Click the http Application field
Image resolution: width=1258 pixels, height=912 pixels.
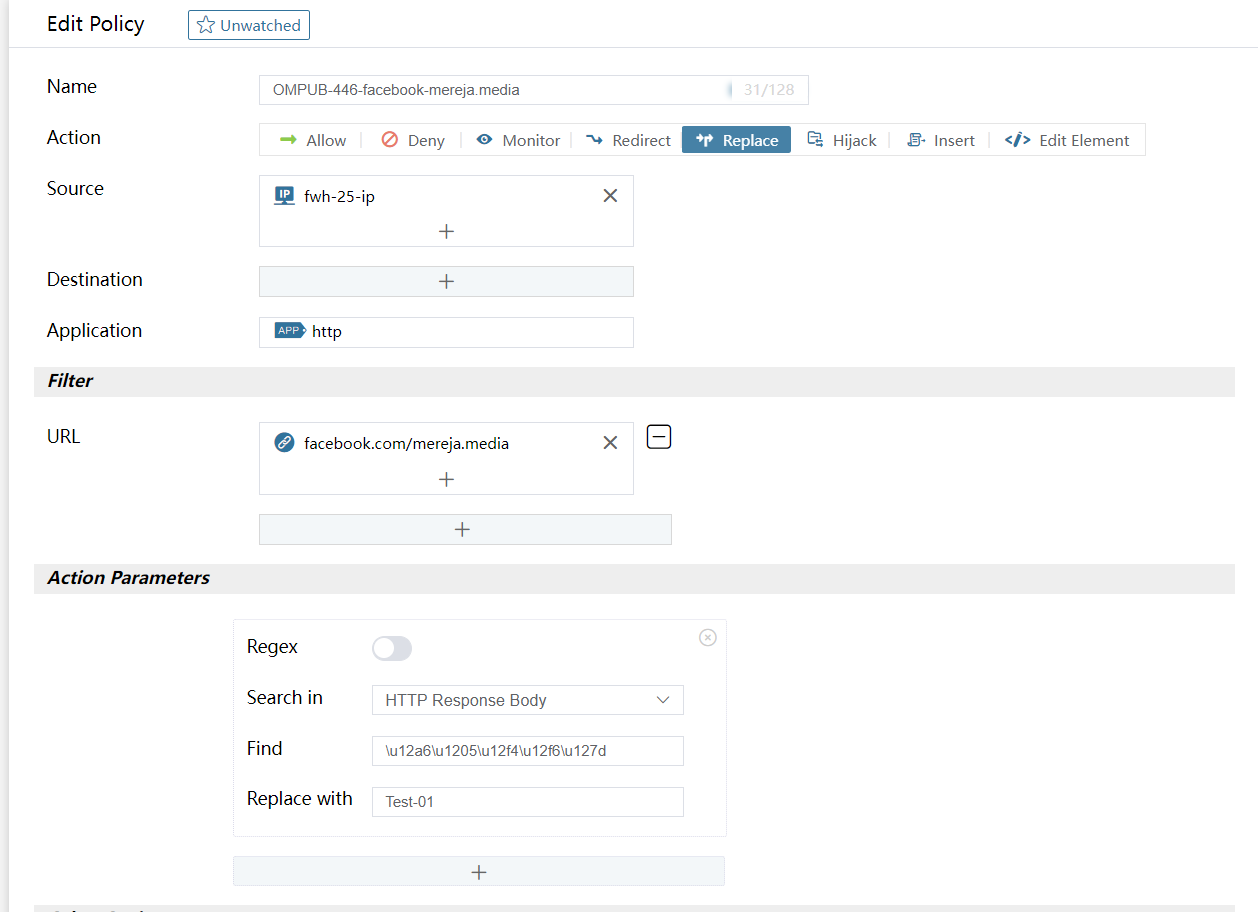pos(446,332)
